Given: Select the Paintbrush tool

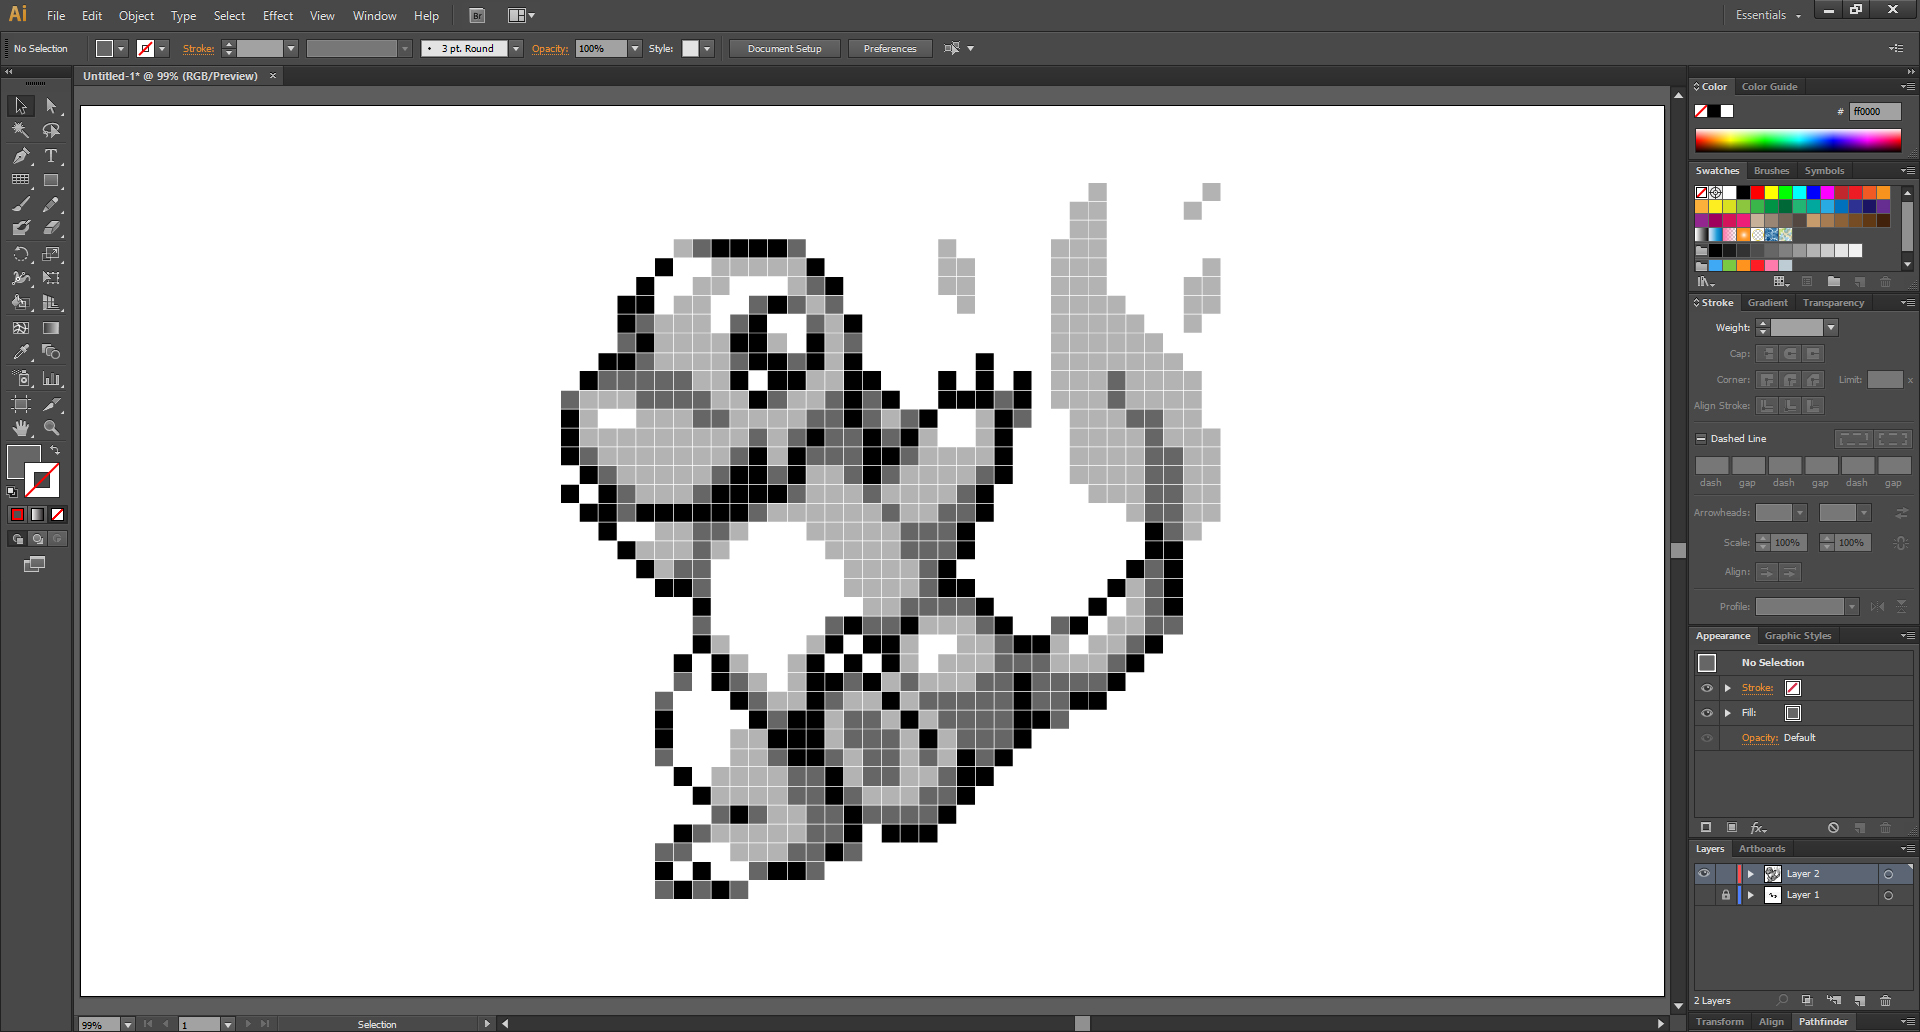Looking at the screenshot, I should click(21, 204).
